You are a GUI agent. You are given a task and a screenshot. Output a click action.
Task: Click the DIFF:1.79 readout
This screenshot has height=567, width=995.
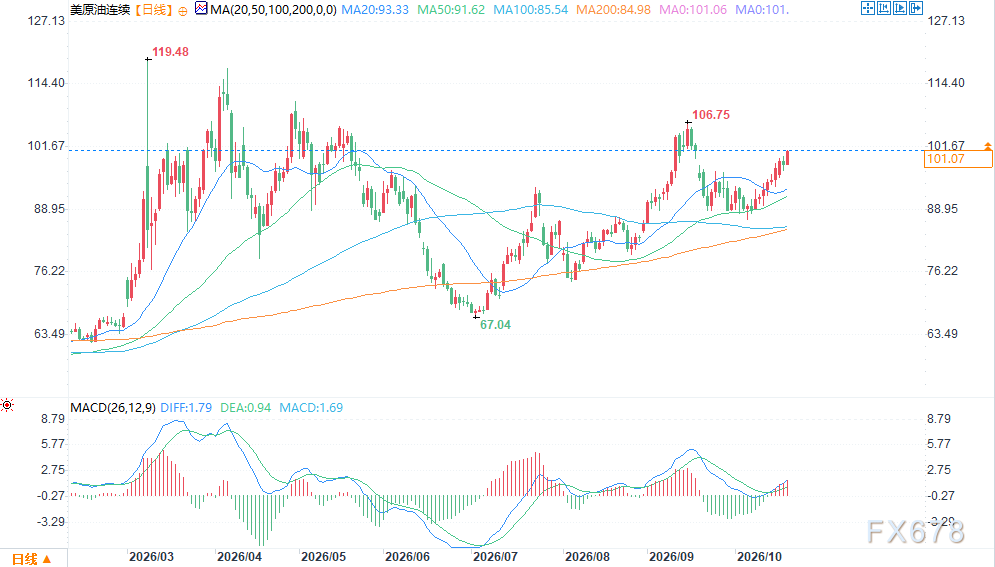point(186,408)
